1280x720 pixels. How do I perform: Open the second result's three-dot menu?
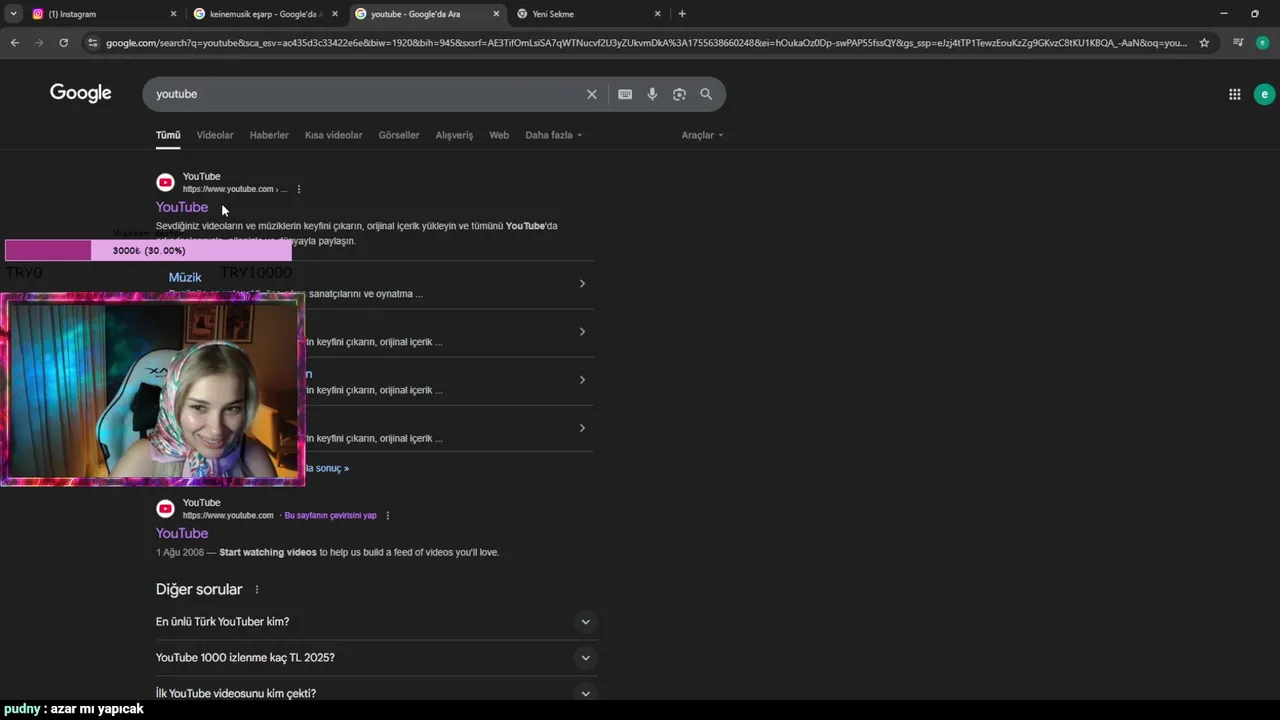click(x=387, y=516)
